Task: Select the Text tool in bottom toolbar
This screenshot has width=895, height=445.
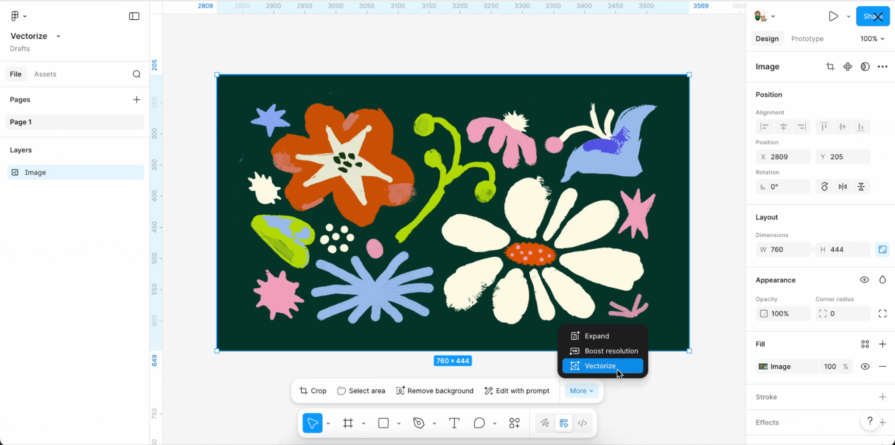Action: pos(454,423)
